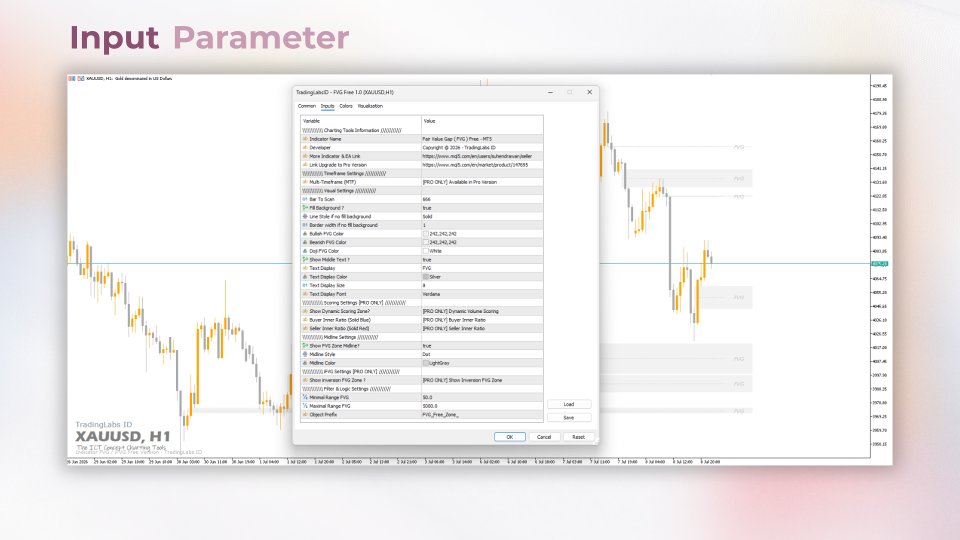Click the string icon beside Text Display
The image size is (960, 540).
(x=305, y=268)
